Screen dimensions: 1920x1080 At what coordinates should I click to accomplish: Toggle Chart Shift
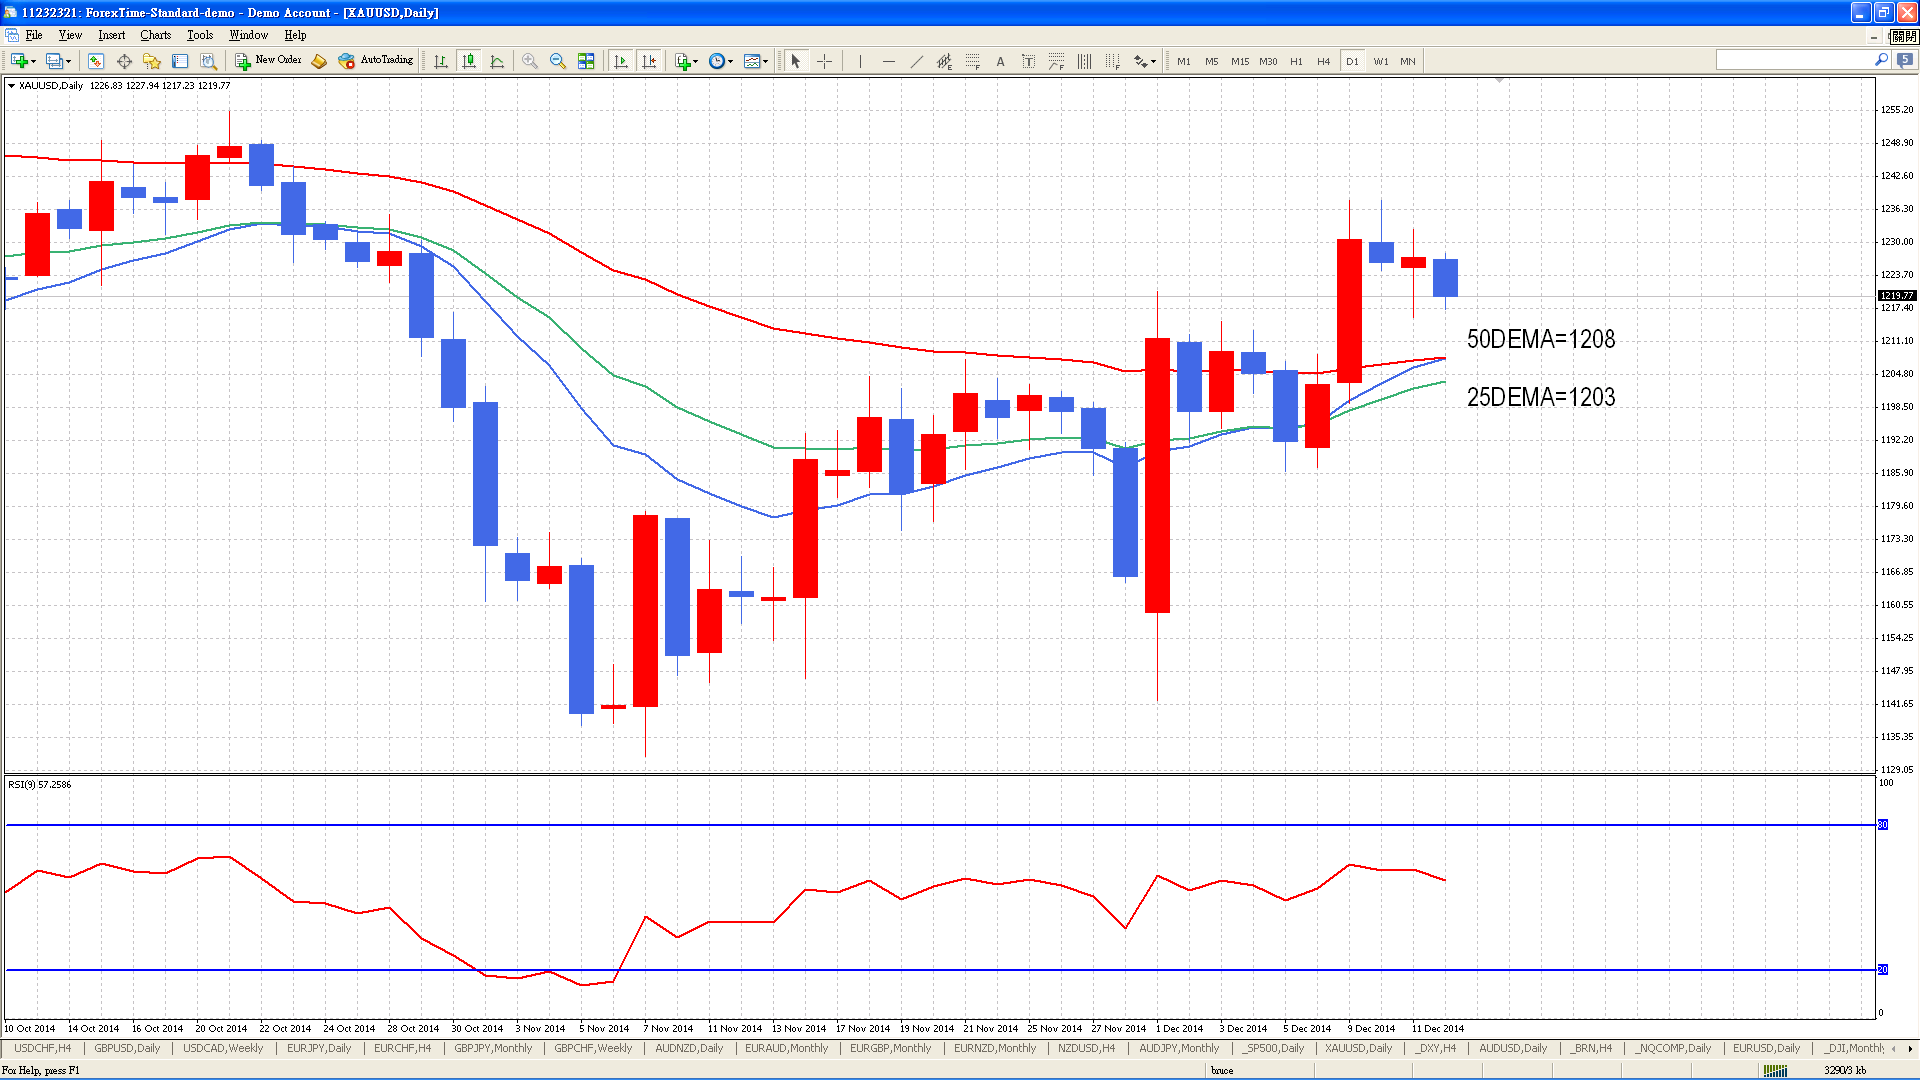coord(649,61)
